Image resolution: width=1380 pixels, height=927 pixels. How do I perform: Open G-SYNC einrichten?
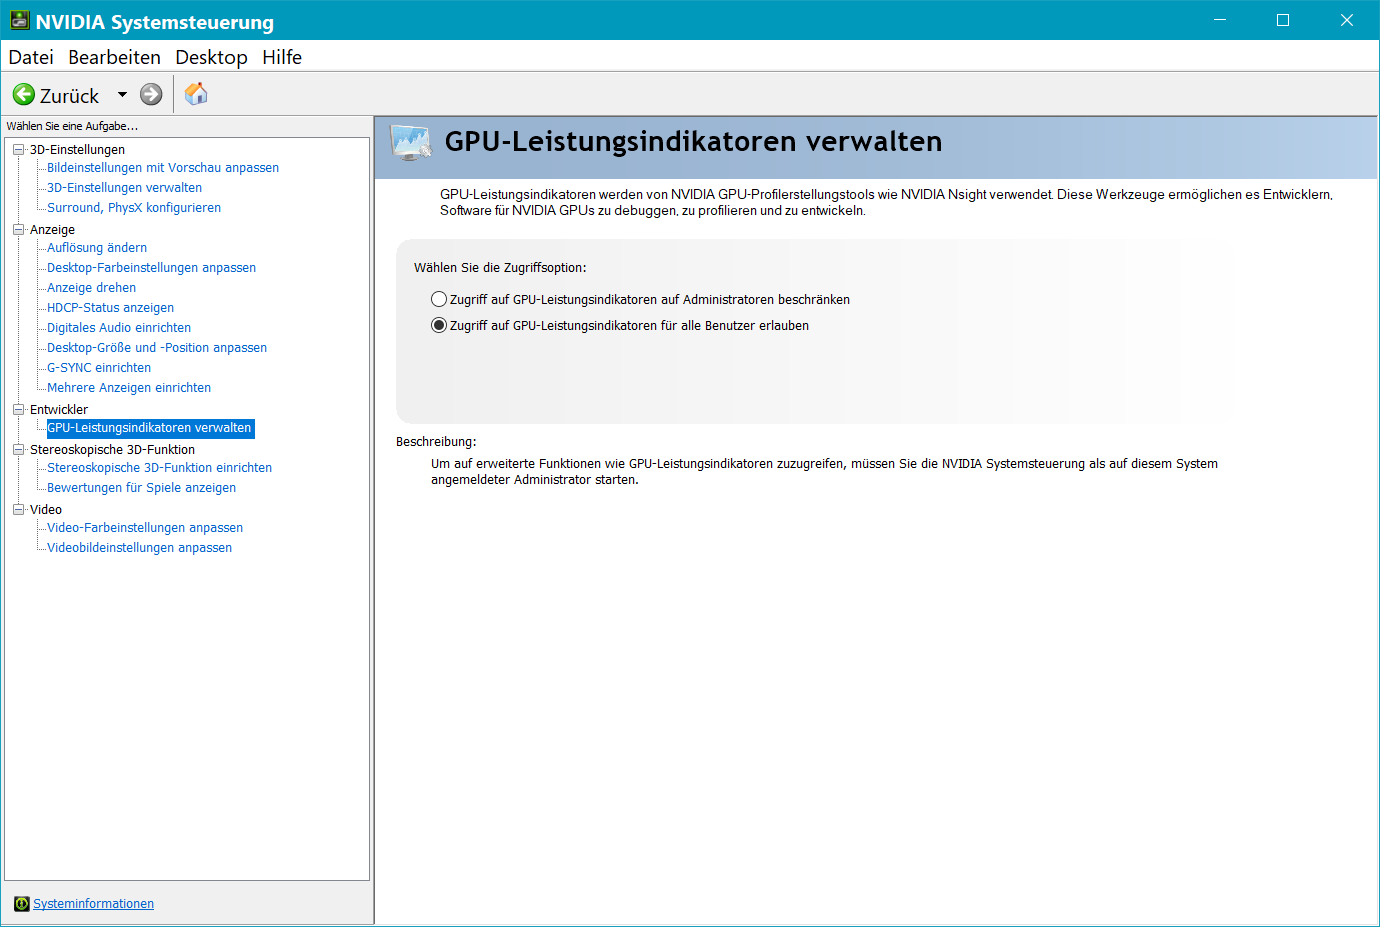99,368
